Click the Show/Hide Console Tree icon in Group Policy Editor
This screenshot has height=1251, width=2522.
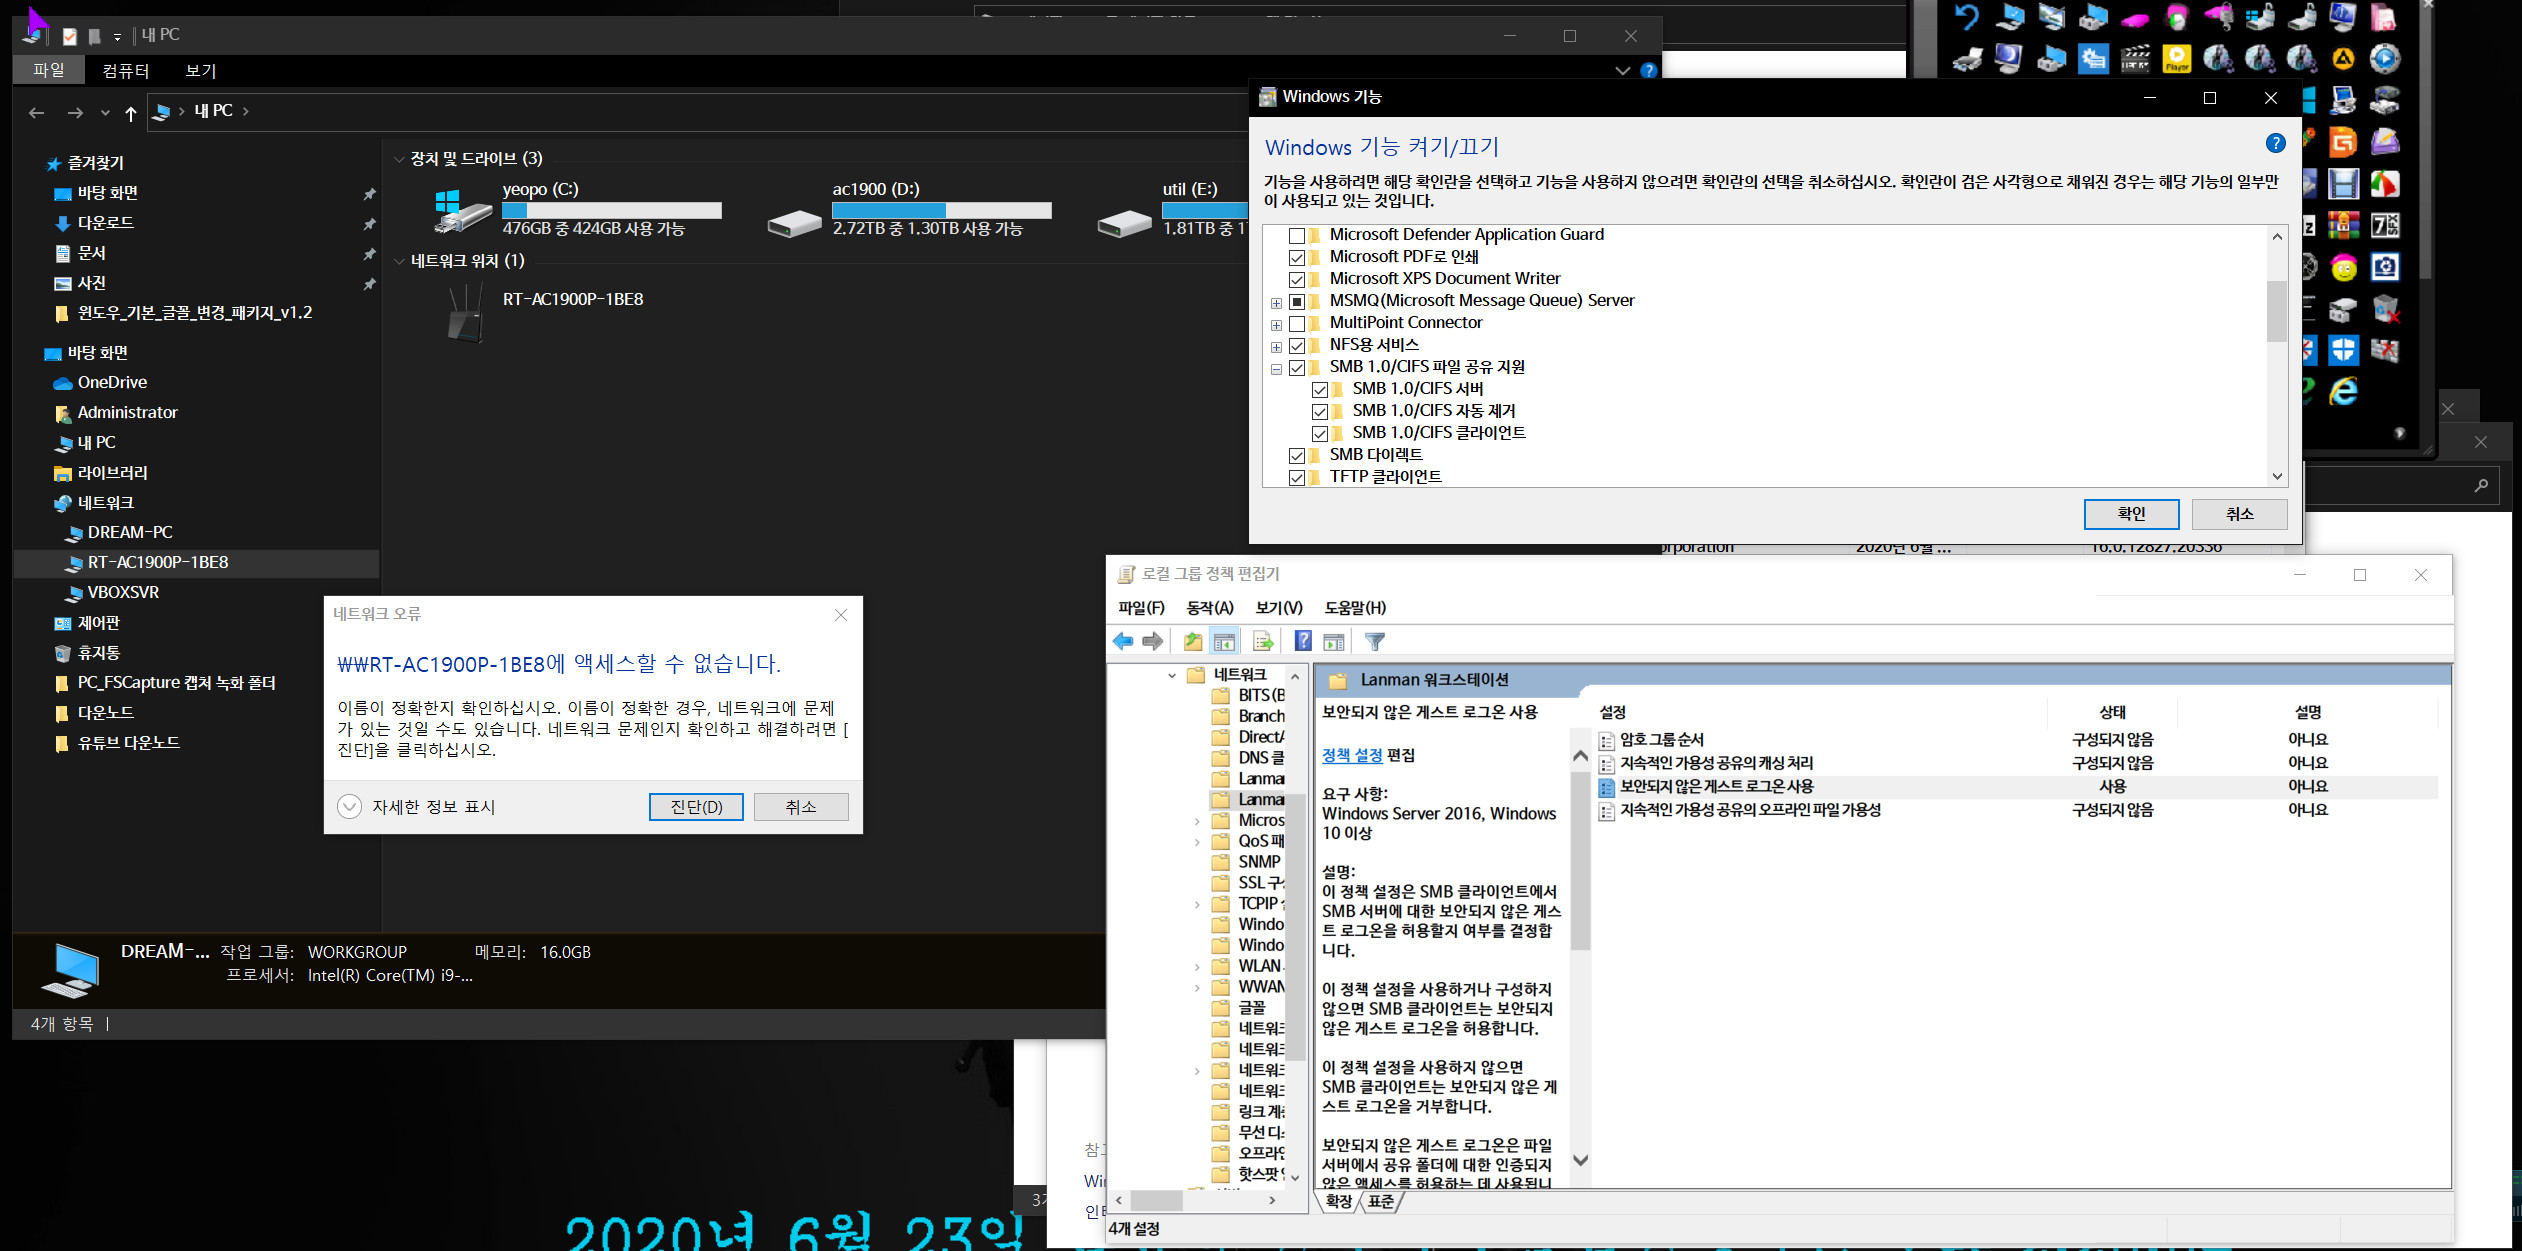point(1224,642)
